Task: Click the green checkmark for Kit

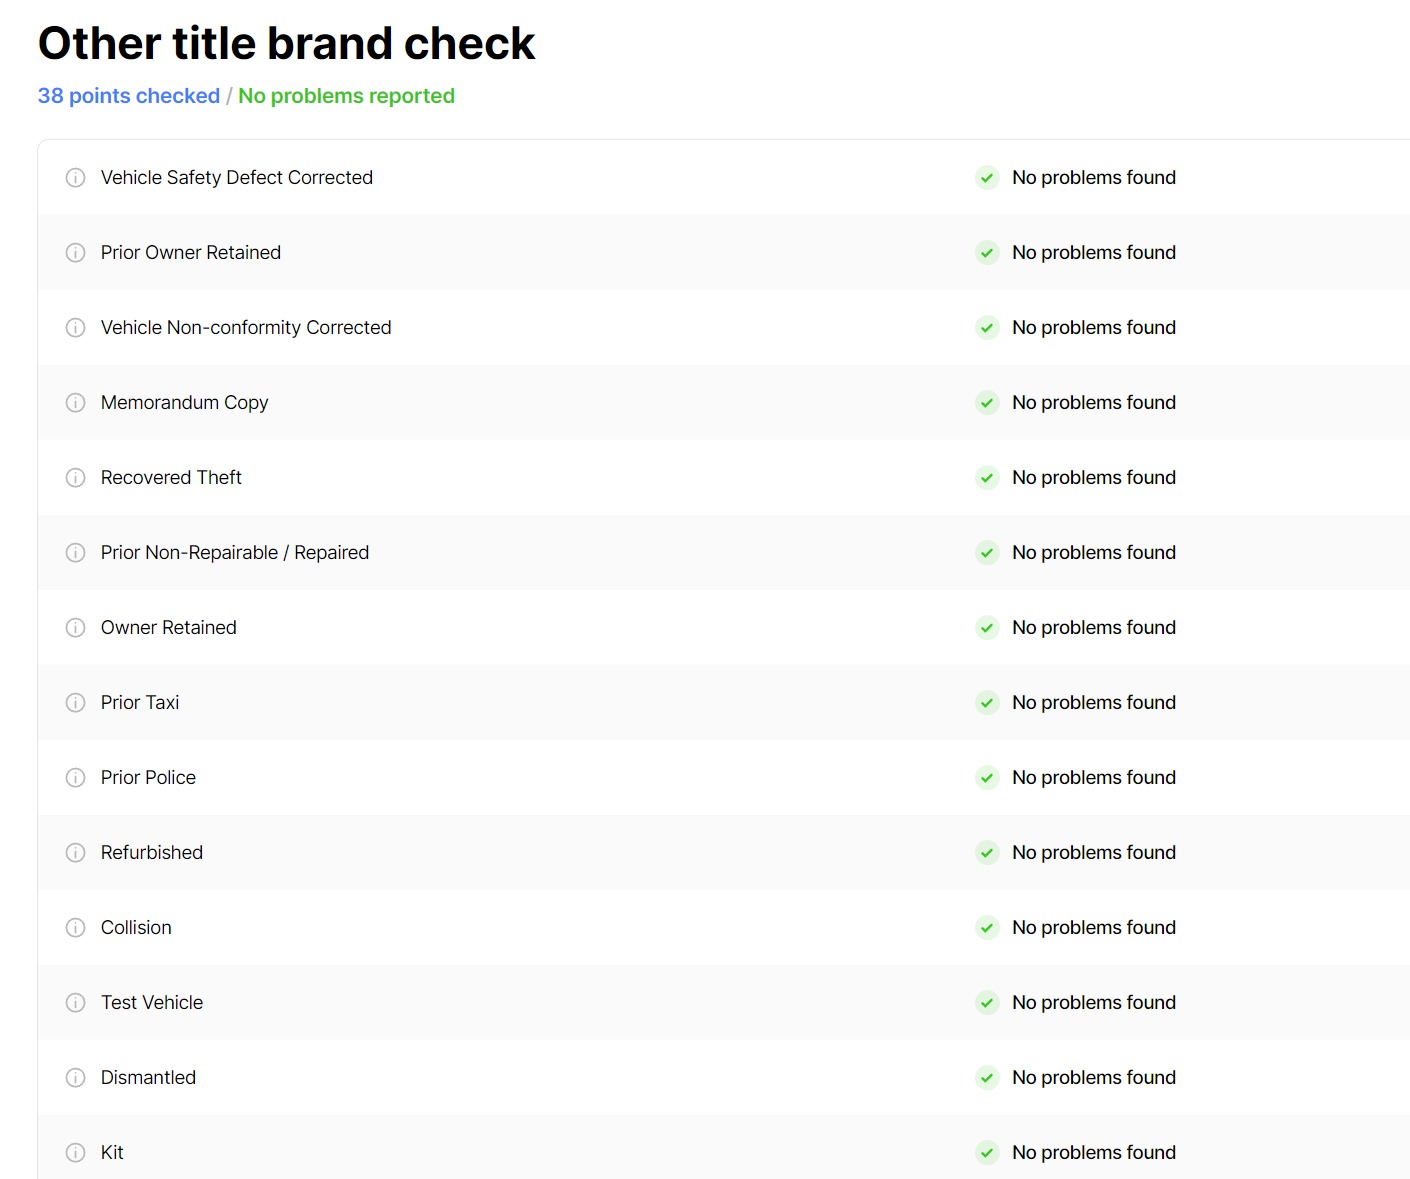Action: click(987, 1153)
